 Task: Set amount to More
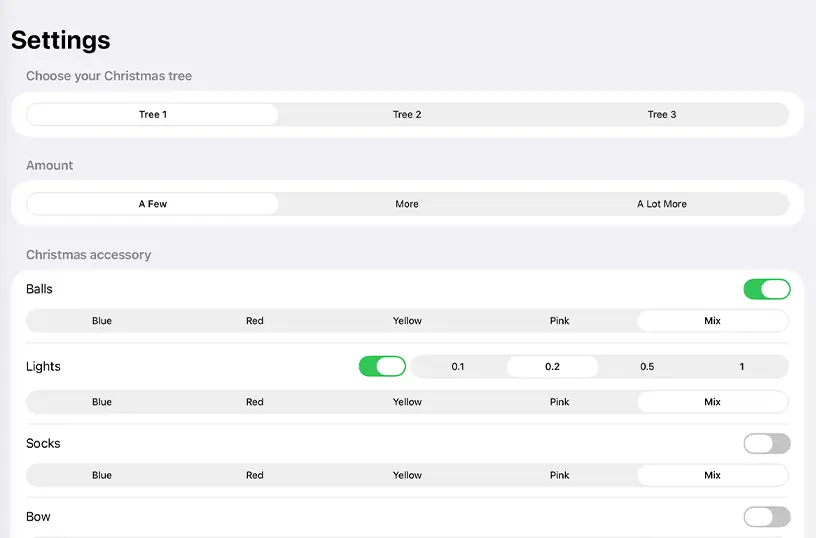pos(407,204)
